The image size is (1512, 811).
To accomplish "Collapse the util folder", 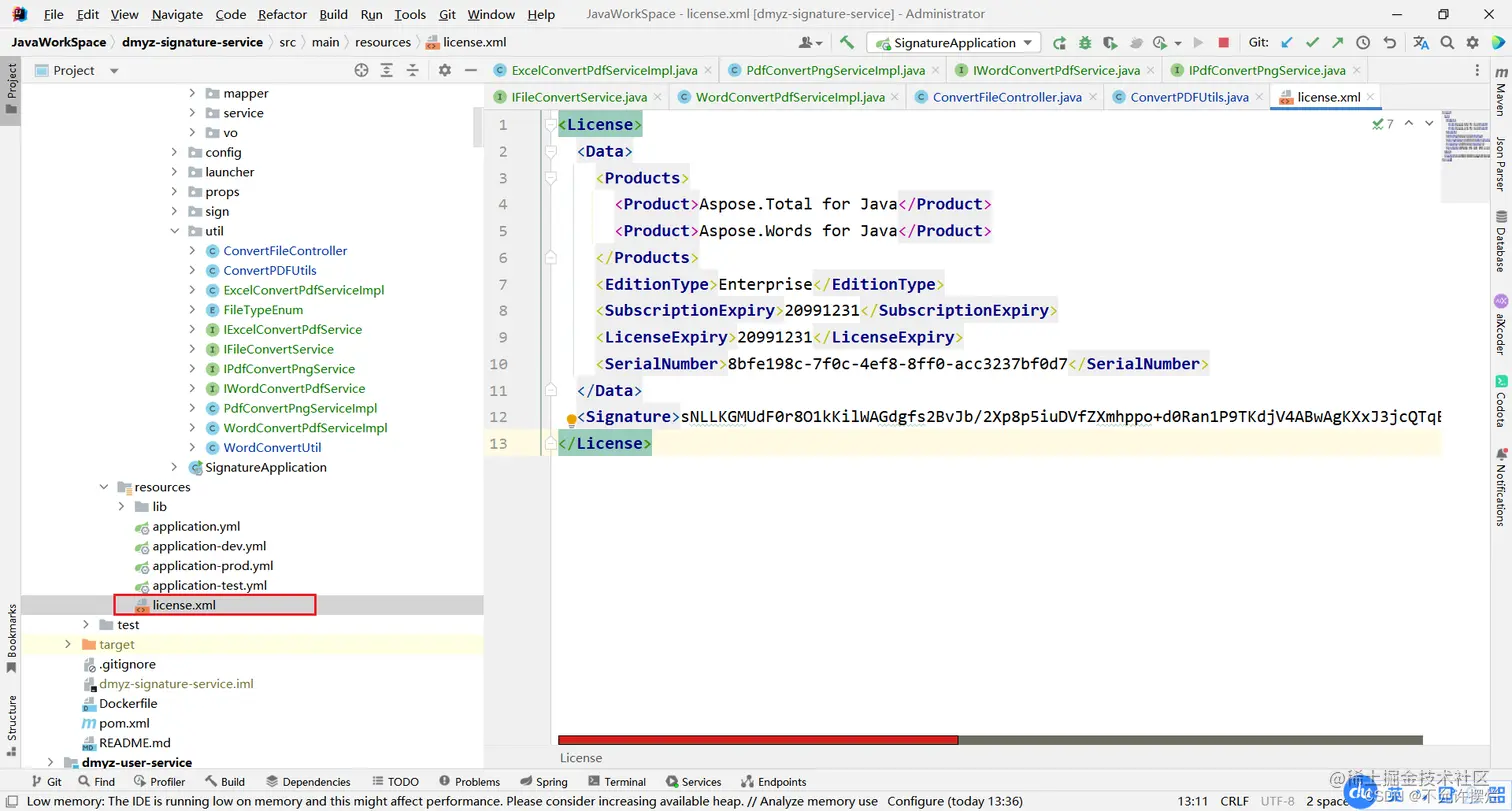I will click(x=174, y=231).
